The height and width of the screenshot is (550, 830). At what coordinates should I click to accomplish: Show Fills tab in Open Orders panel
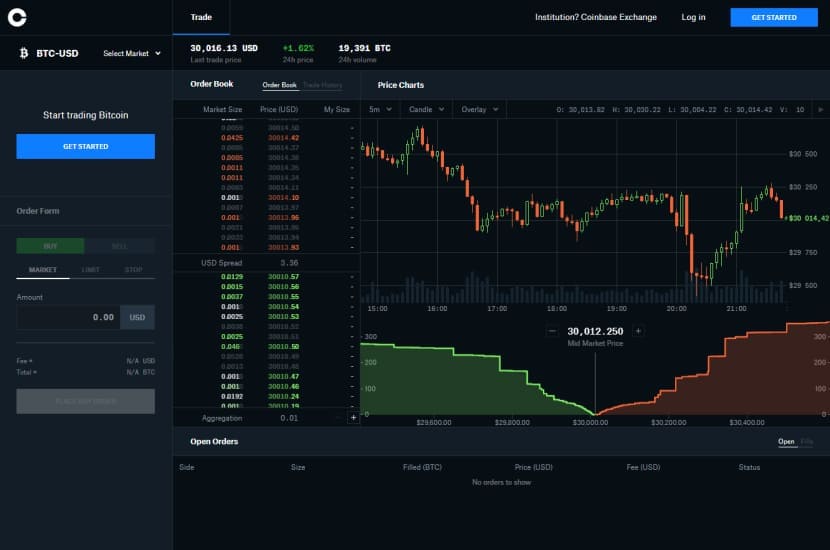[x=807, y=441]
